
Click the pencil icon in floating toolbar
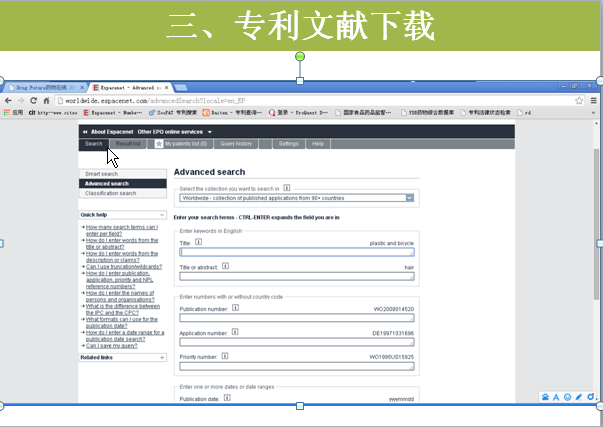tap(579, 397)
